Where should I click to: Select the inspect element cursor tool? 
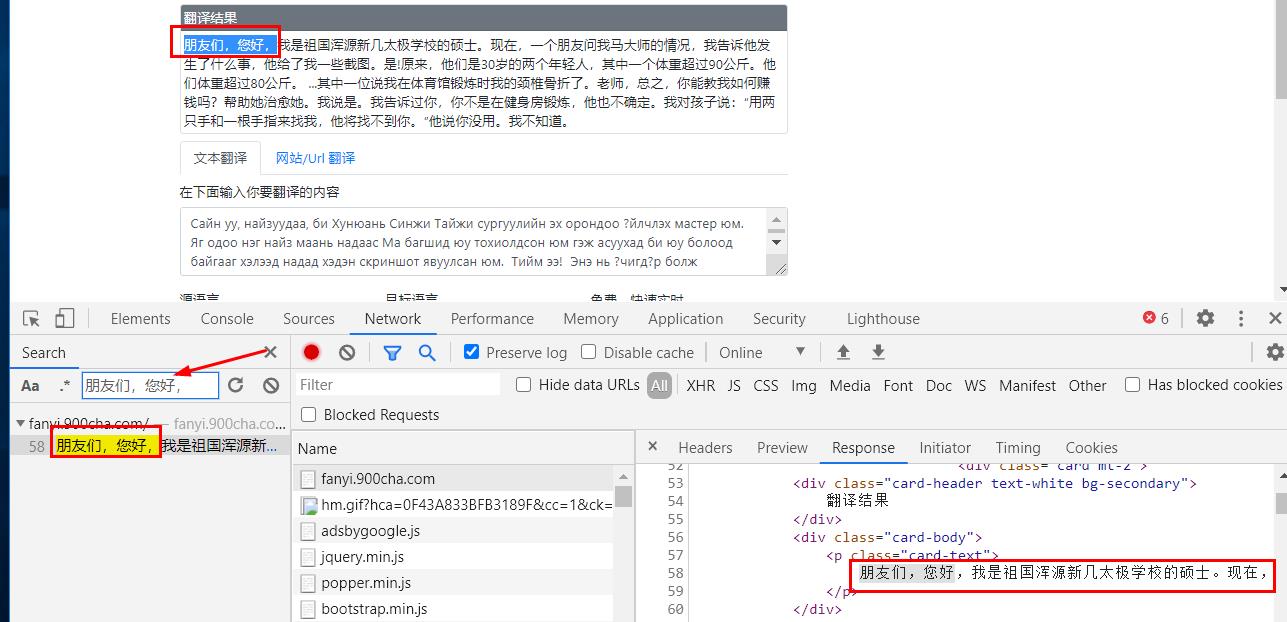click(x=31, y=317)
